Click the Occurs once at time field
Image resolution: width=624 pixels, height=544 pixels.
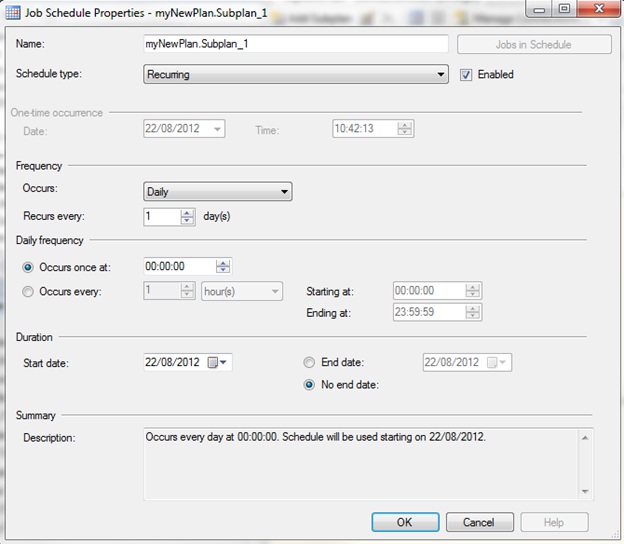178,267
